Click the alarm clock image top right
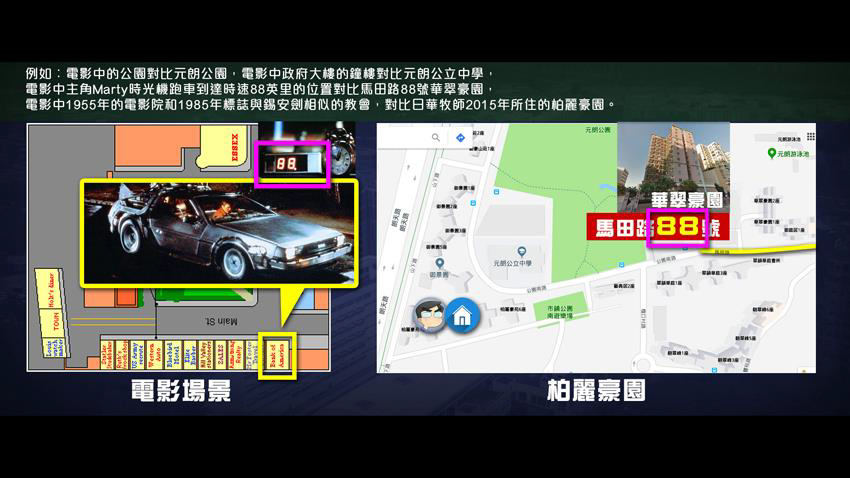This screenshot has height=478, width=850. (343, 154)
